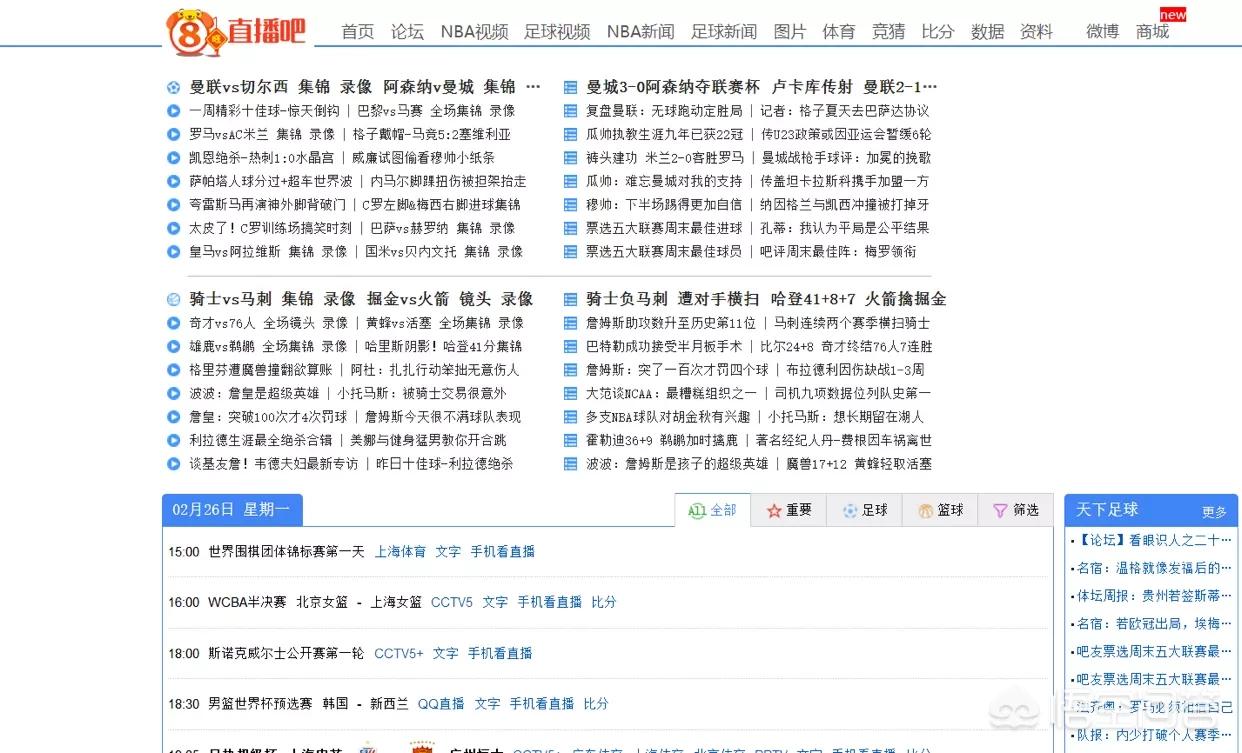Click play icon beside 太皮了！C罗训练场
This screenshot has height=753, width=1242.
click(x=174, y=228)
